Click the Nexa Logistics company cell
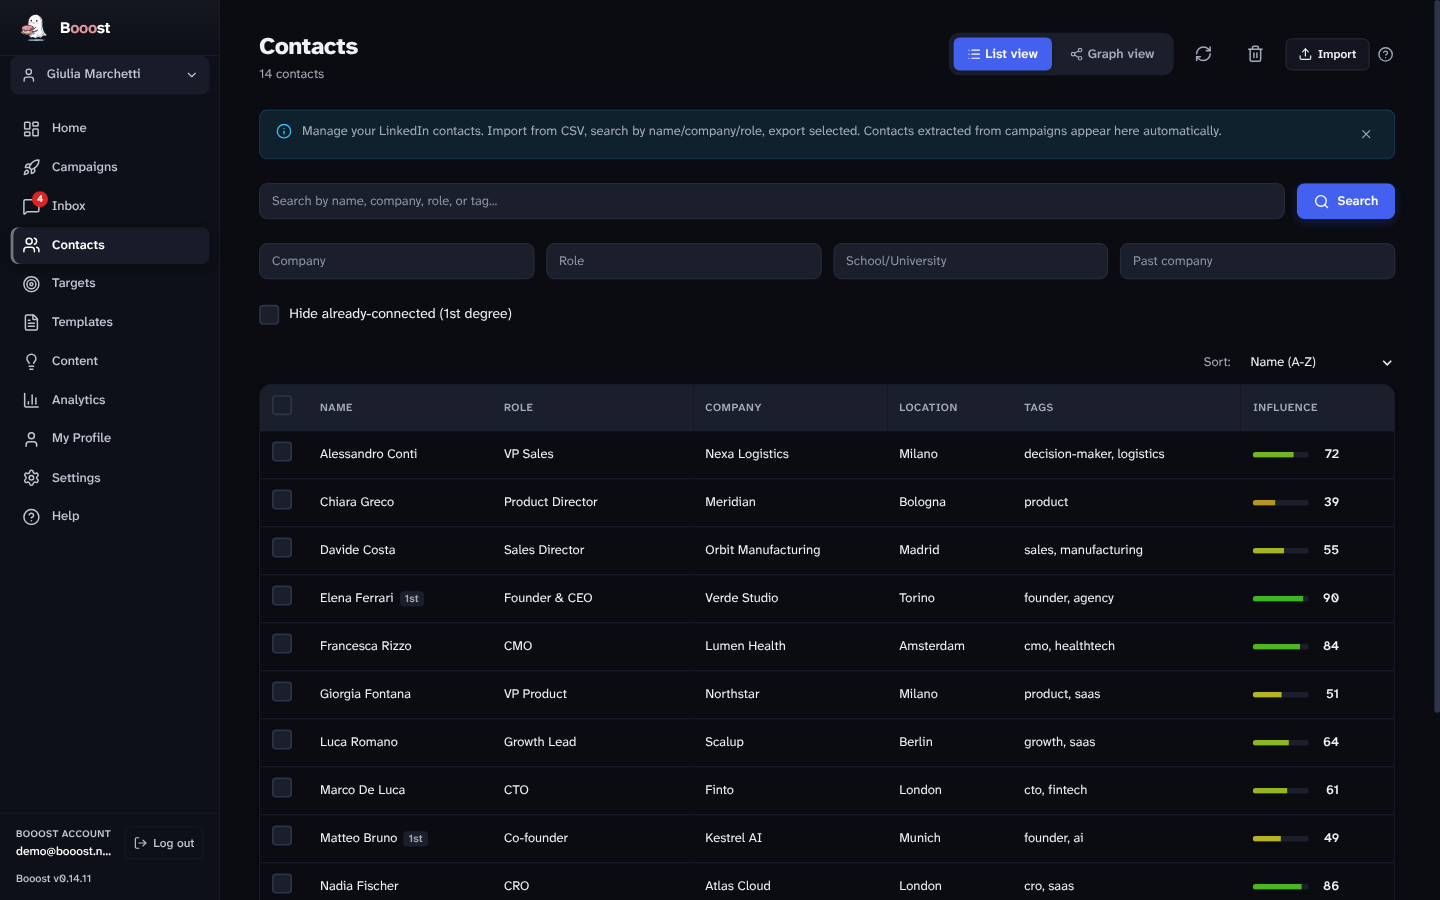The image size is (1440, 900). 747,454
